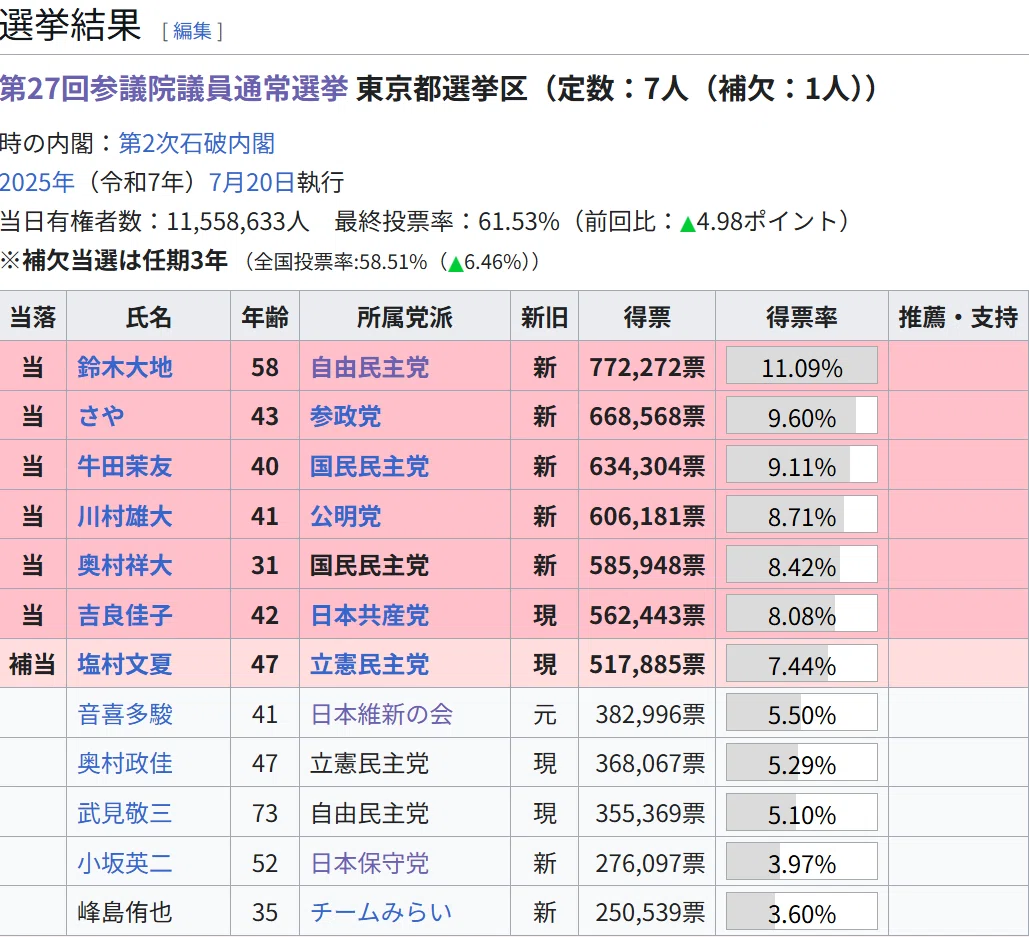
Task: Select the 517,885票 vote count cell
Action: coord(647,664)
